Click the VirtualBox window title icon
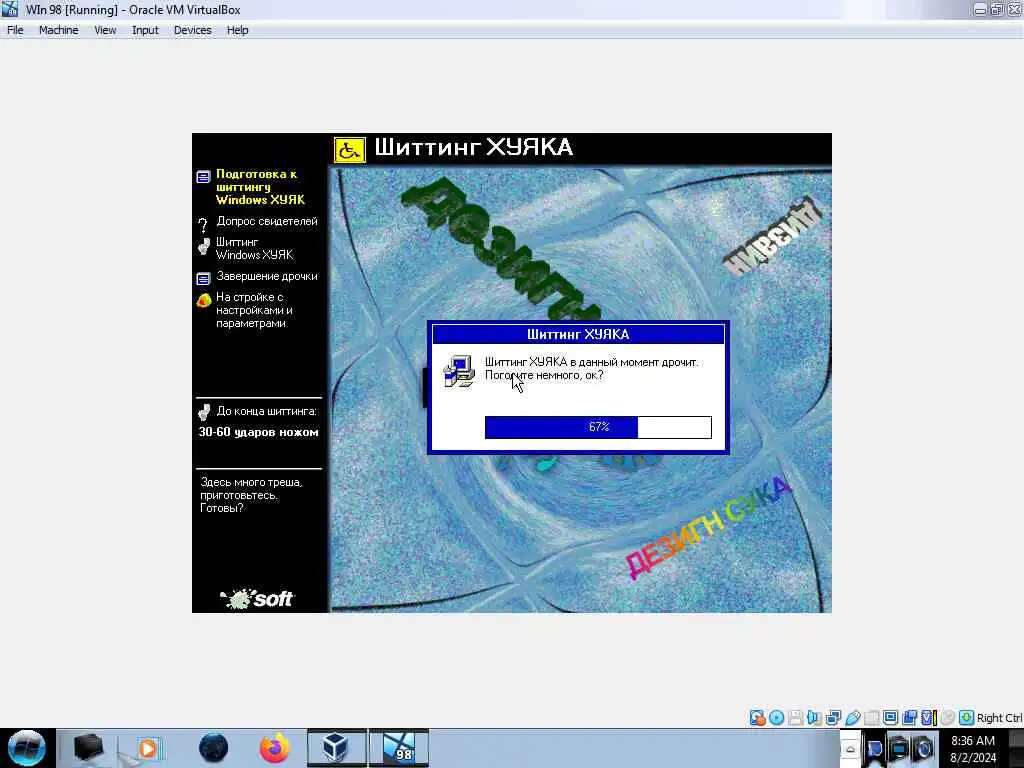Screen dimensions: 1024x768 coord(9,9)
